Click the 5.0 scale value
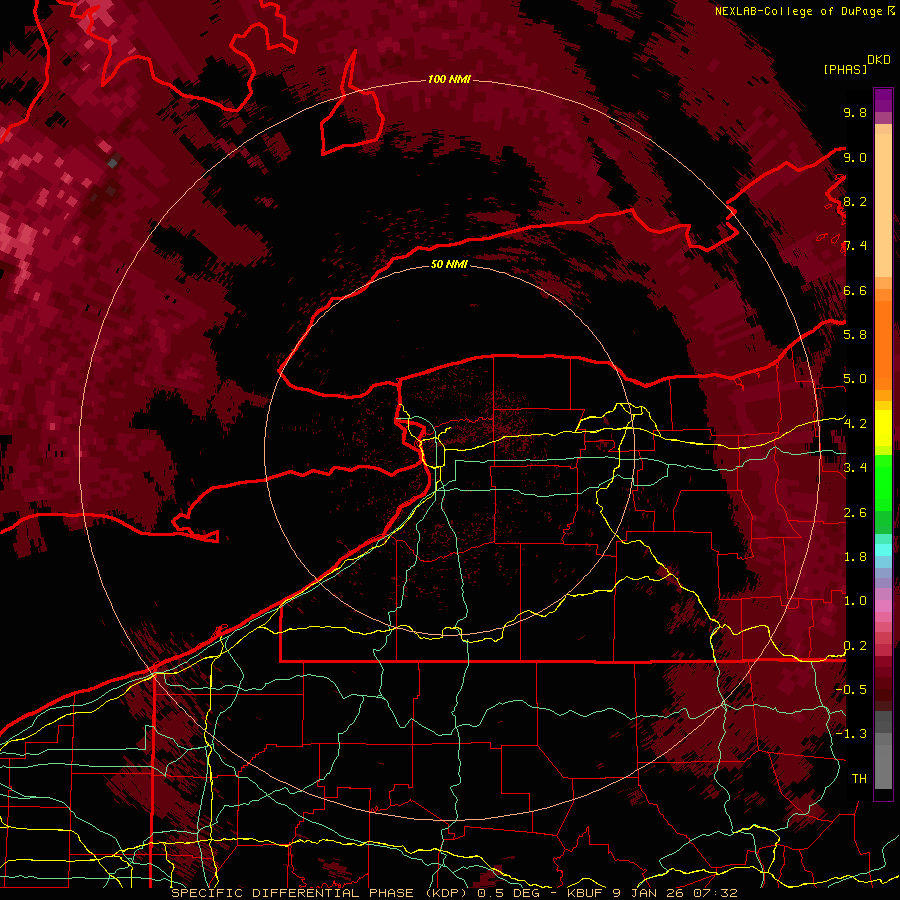The height and width of the screenshot is (900, 900). (x=855, y=379)
